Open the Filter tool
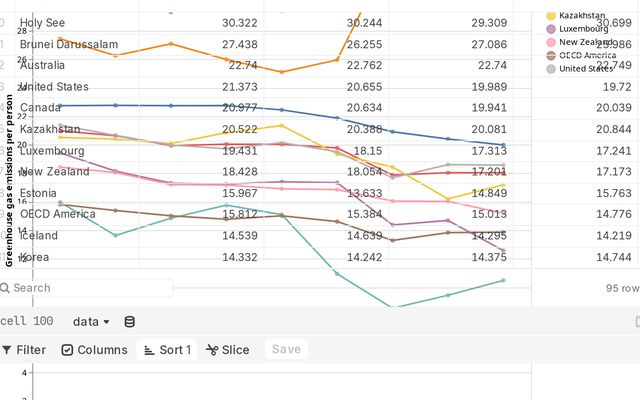The image size is (640, 400). 24,350
